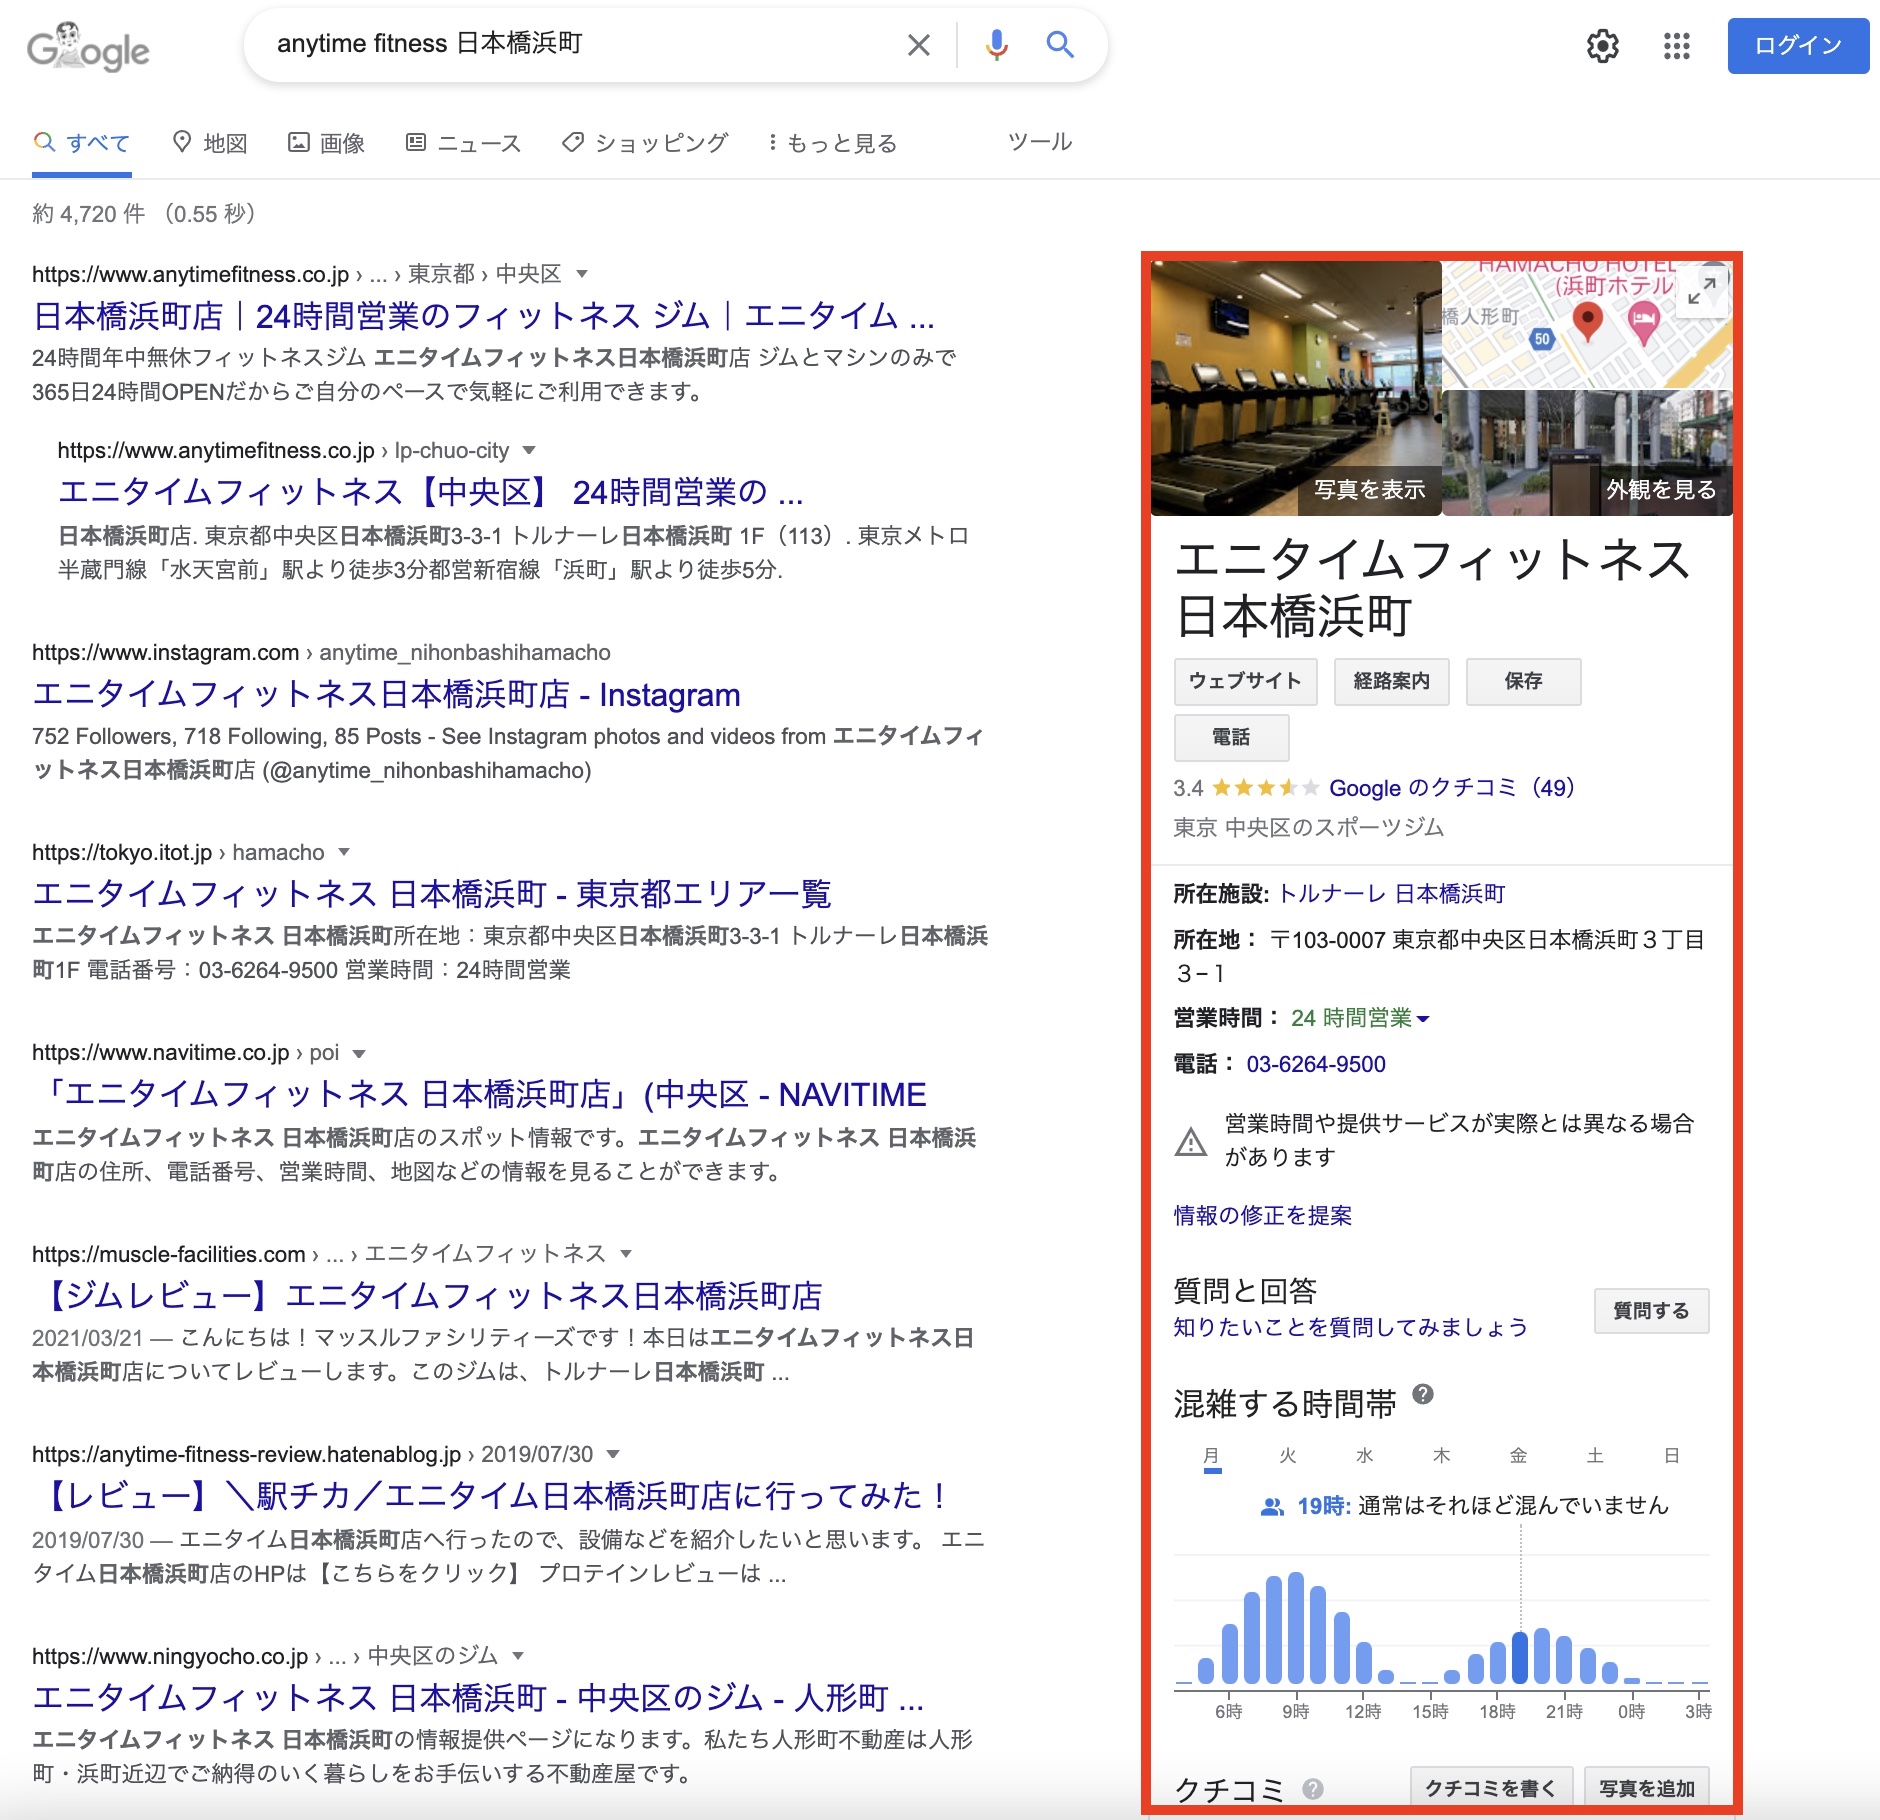The width and height of the screenshot is (1880, 1820).
Task: Click the 保存 button
Action: click(1523, 681)
